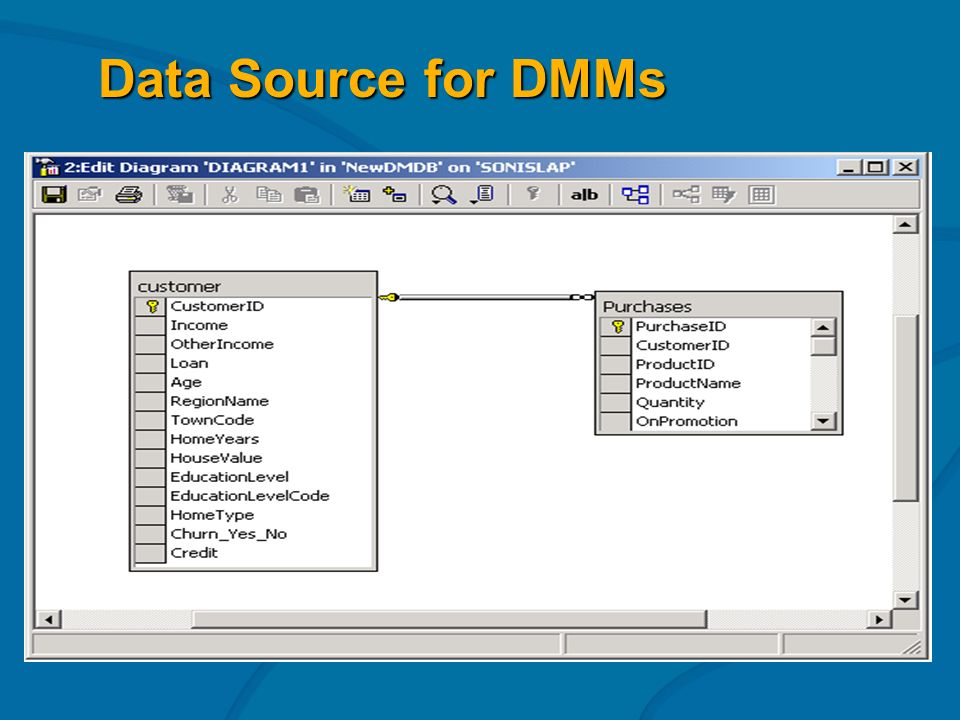Image resolution: width=960 pixels, height=720 pixels.
Task: Select the OtherIncome column name
Action: pyautogui.click(x=222, y=344)
